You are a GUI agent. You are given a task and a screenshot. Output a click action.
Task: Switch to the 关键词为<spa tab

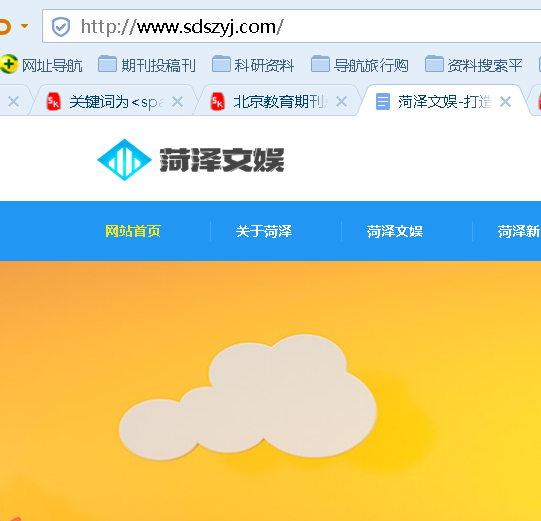(105, 102)
